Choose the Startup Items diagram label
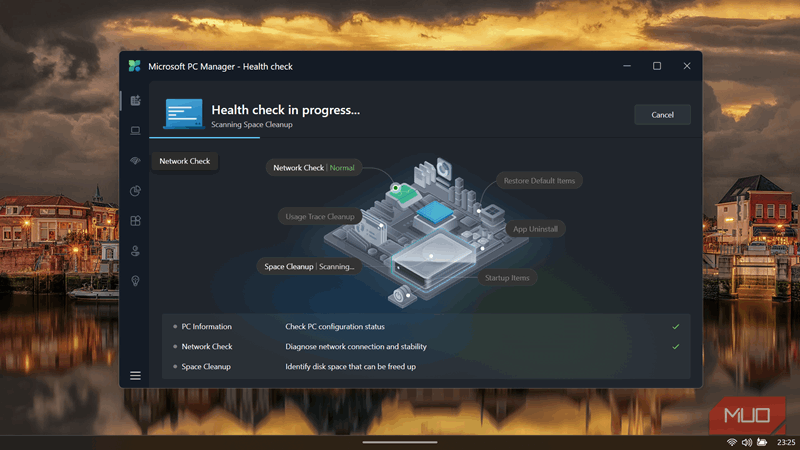Viewport: 800px width, 450px height. 507,277
